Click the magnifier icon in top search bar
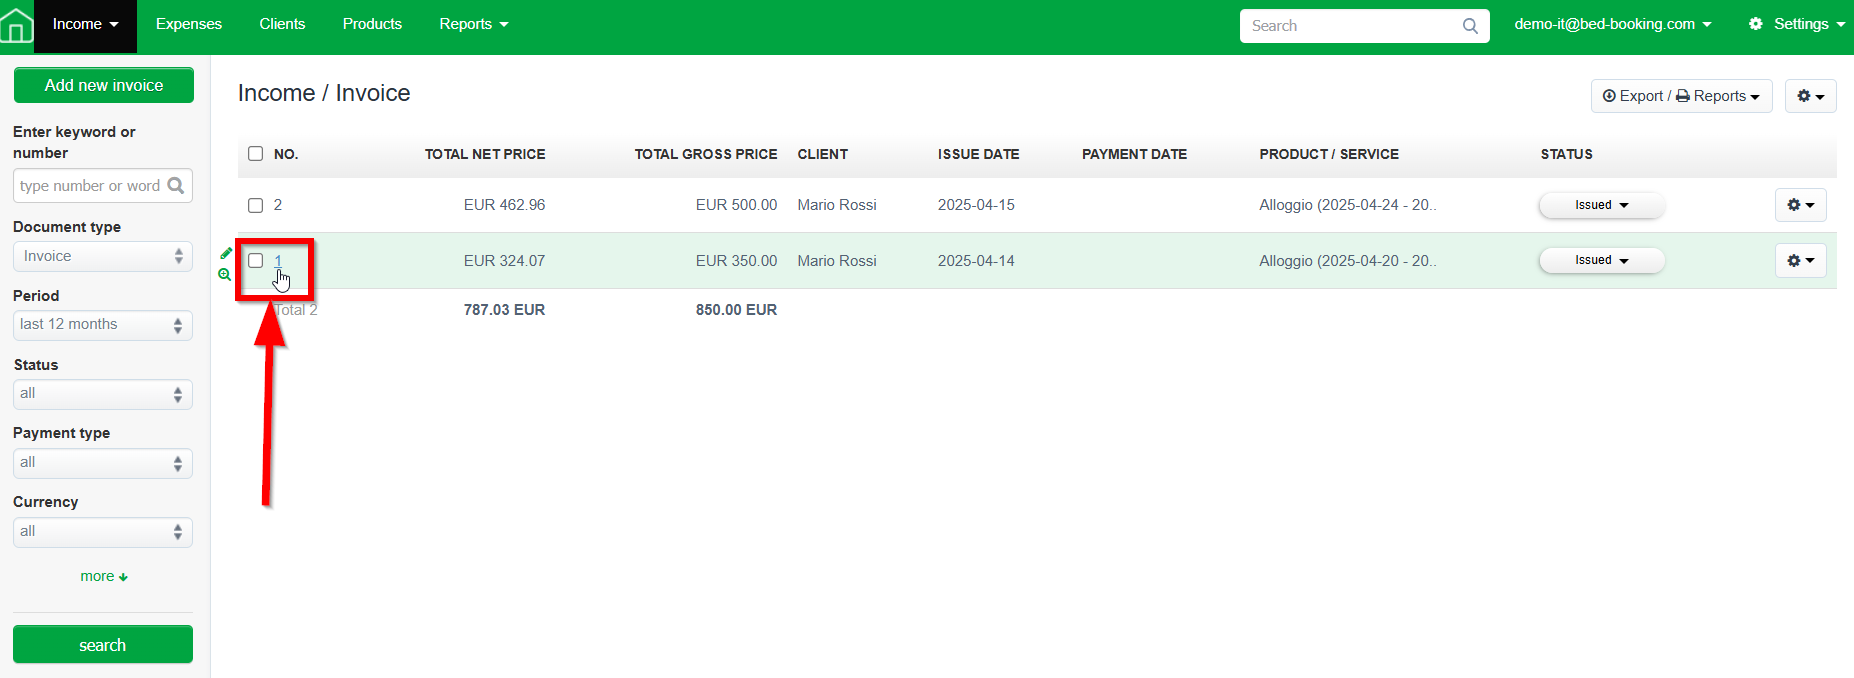The image size is (1854, 678). (x=1470, y=26)
